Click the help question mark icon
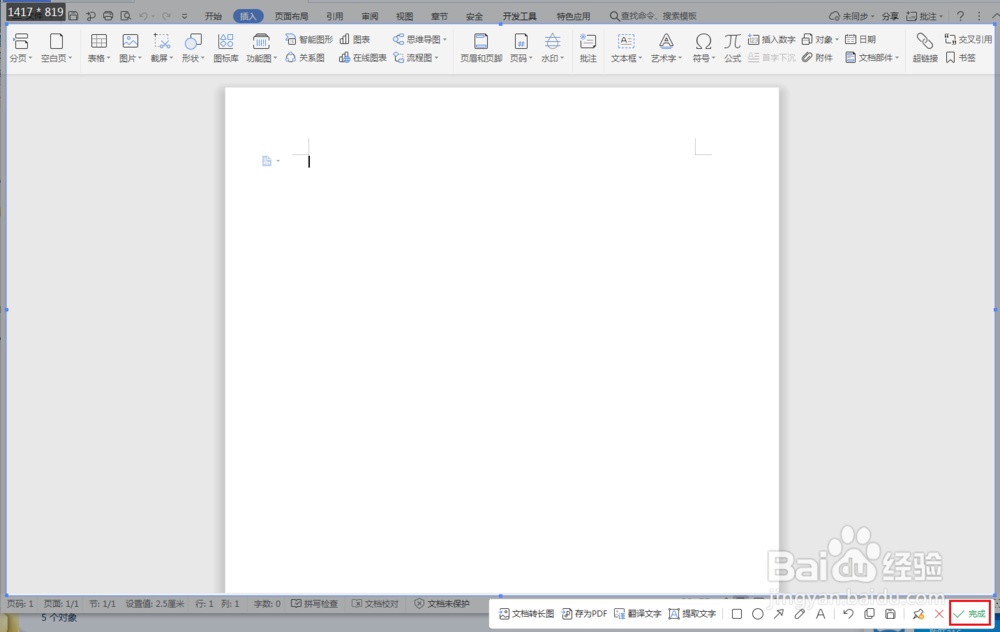Viewport: 1000px width, 632px height. point(960,16)
